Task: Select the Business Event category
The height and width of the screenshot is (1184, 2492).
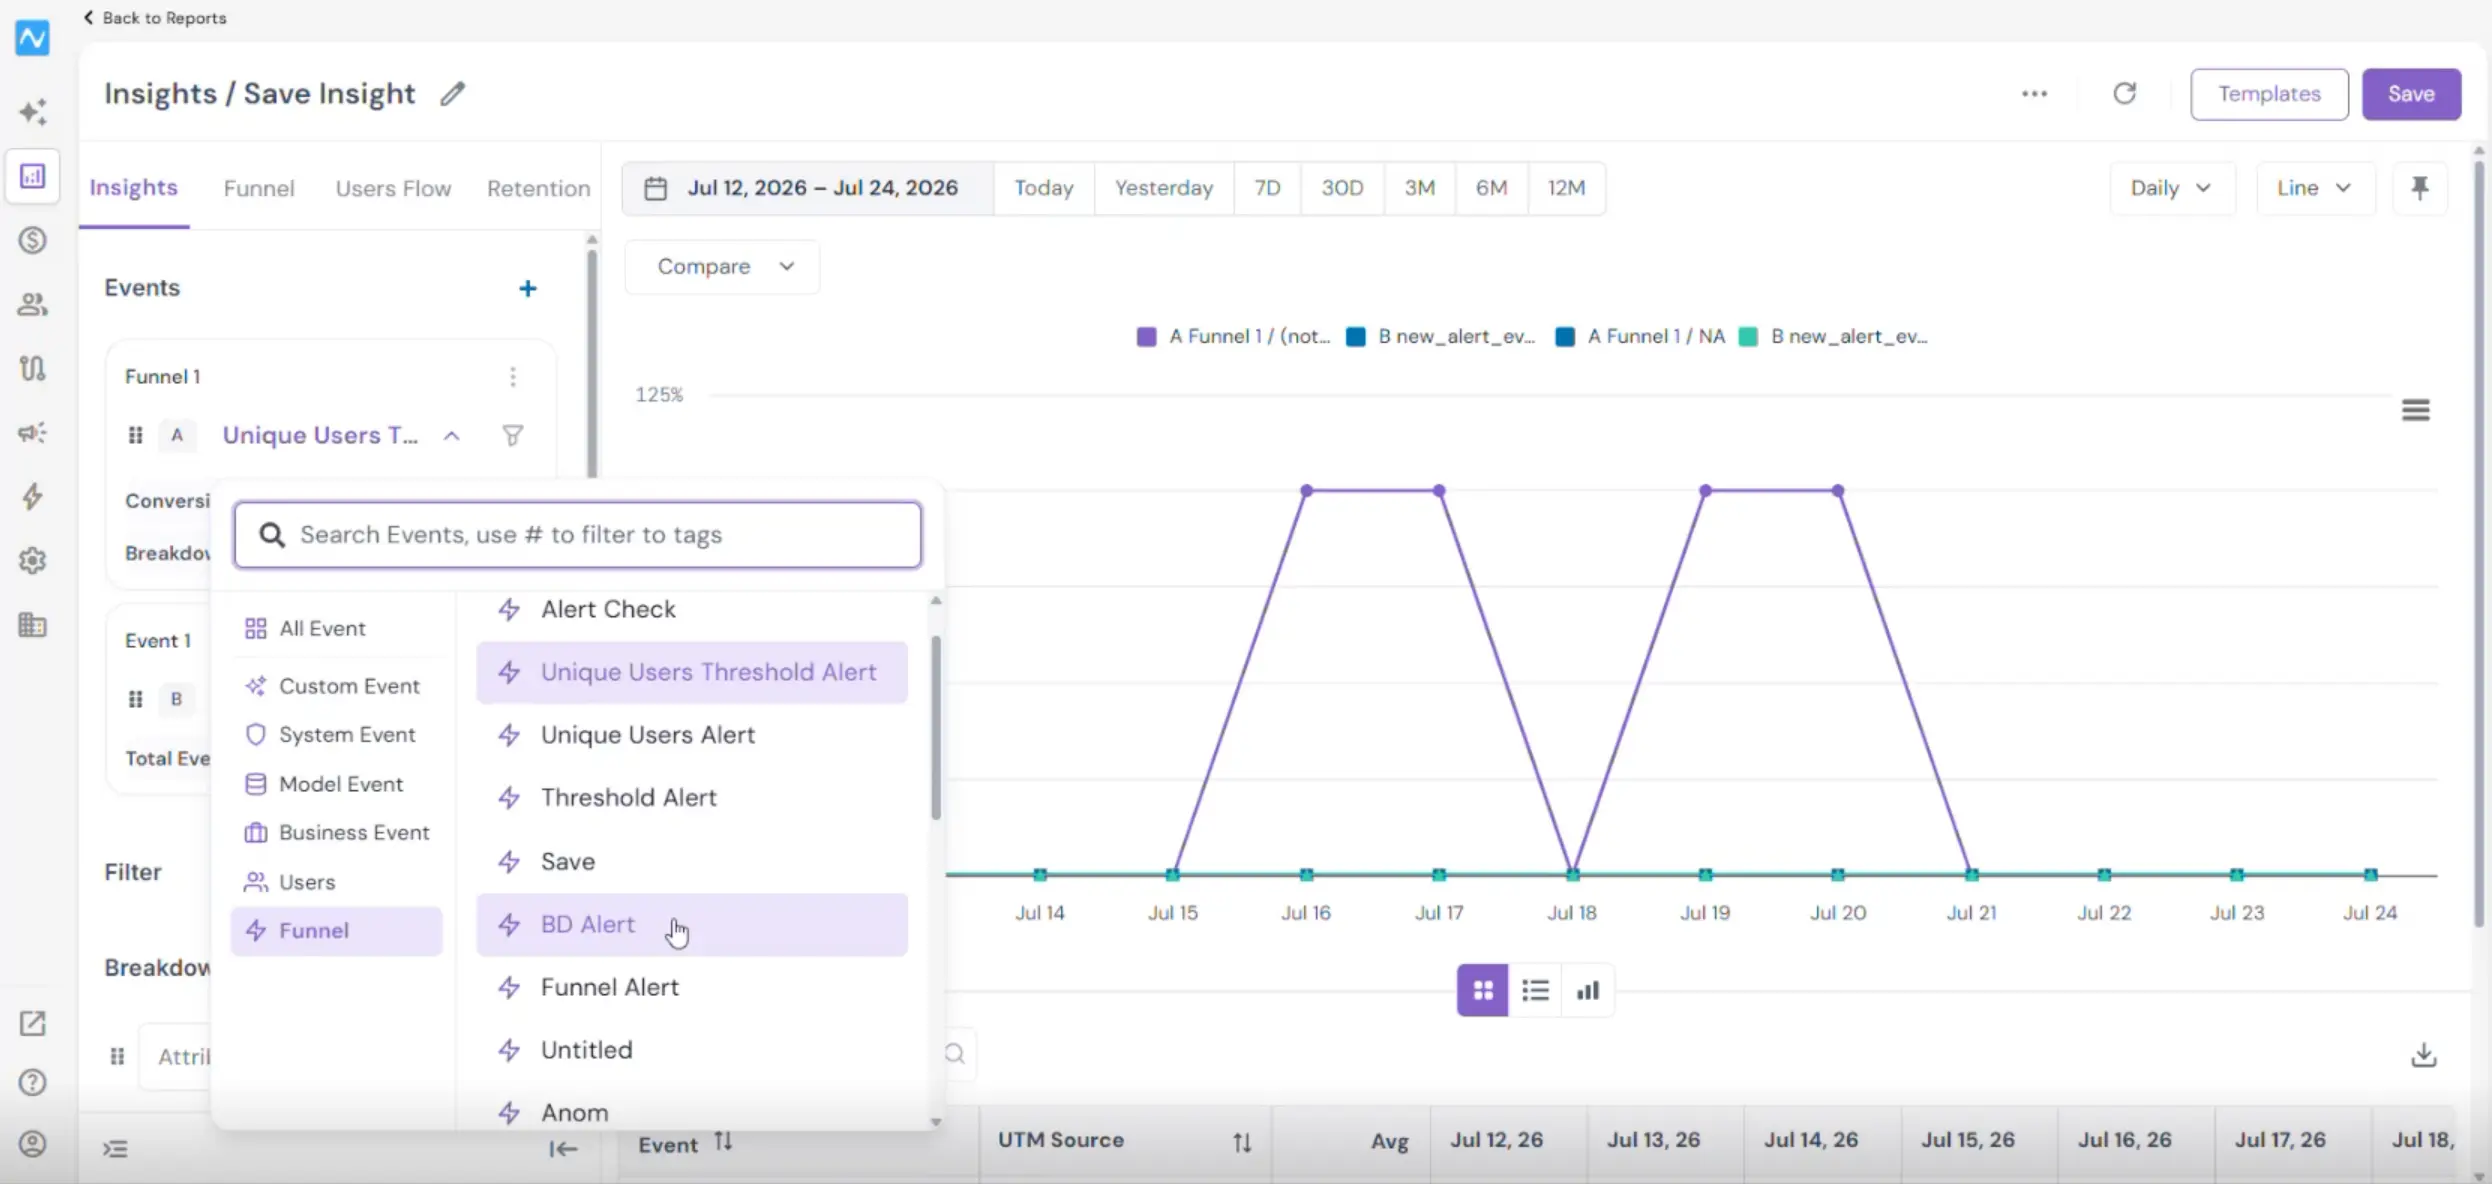Action: click(336, 832)
